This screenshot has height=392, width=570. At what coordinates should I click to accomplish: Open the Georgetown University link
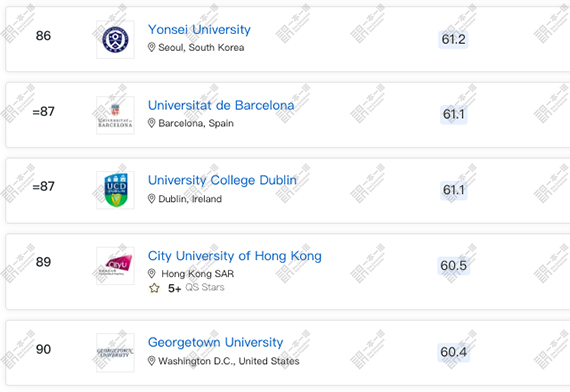tap(216, 342)
